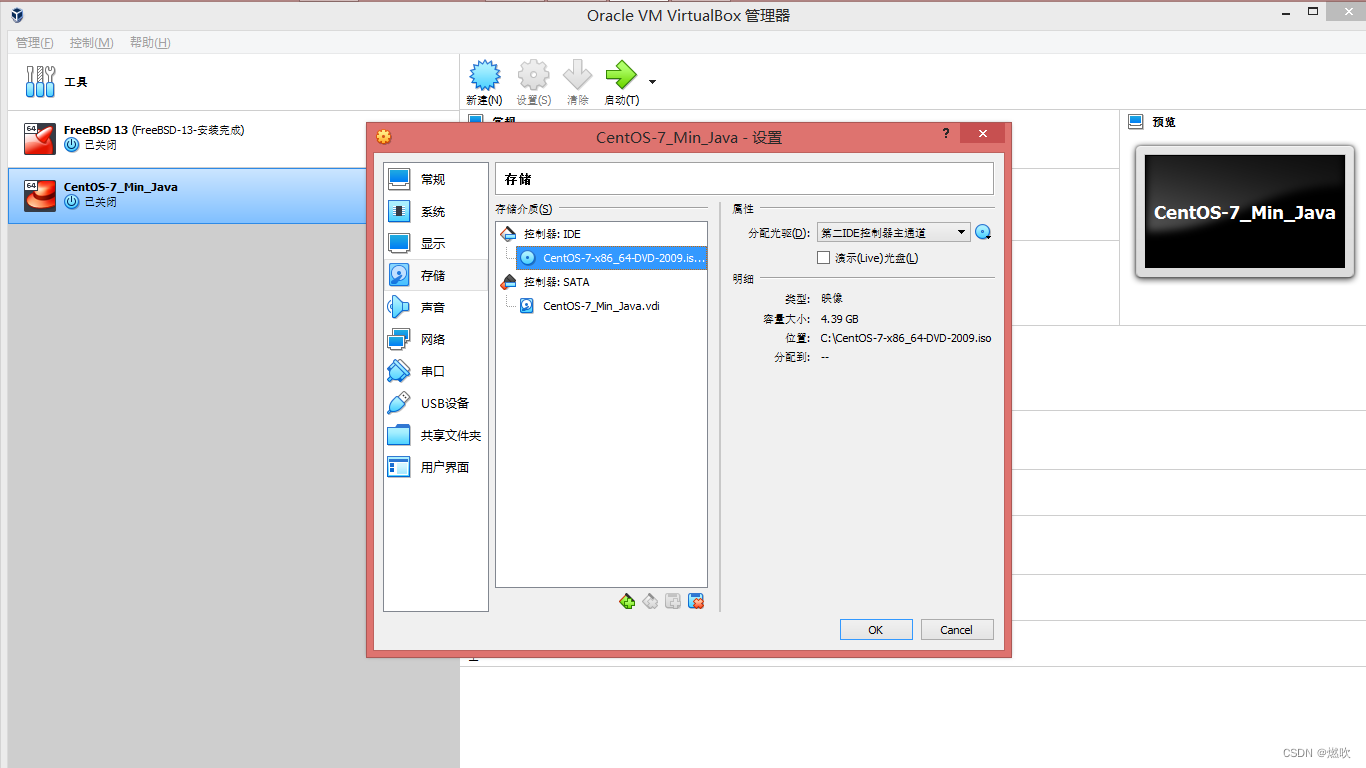Open the 帮助(H) menu
This screenshot has width=1366, height=768.
tap(150, 42)
